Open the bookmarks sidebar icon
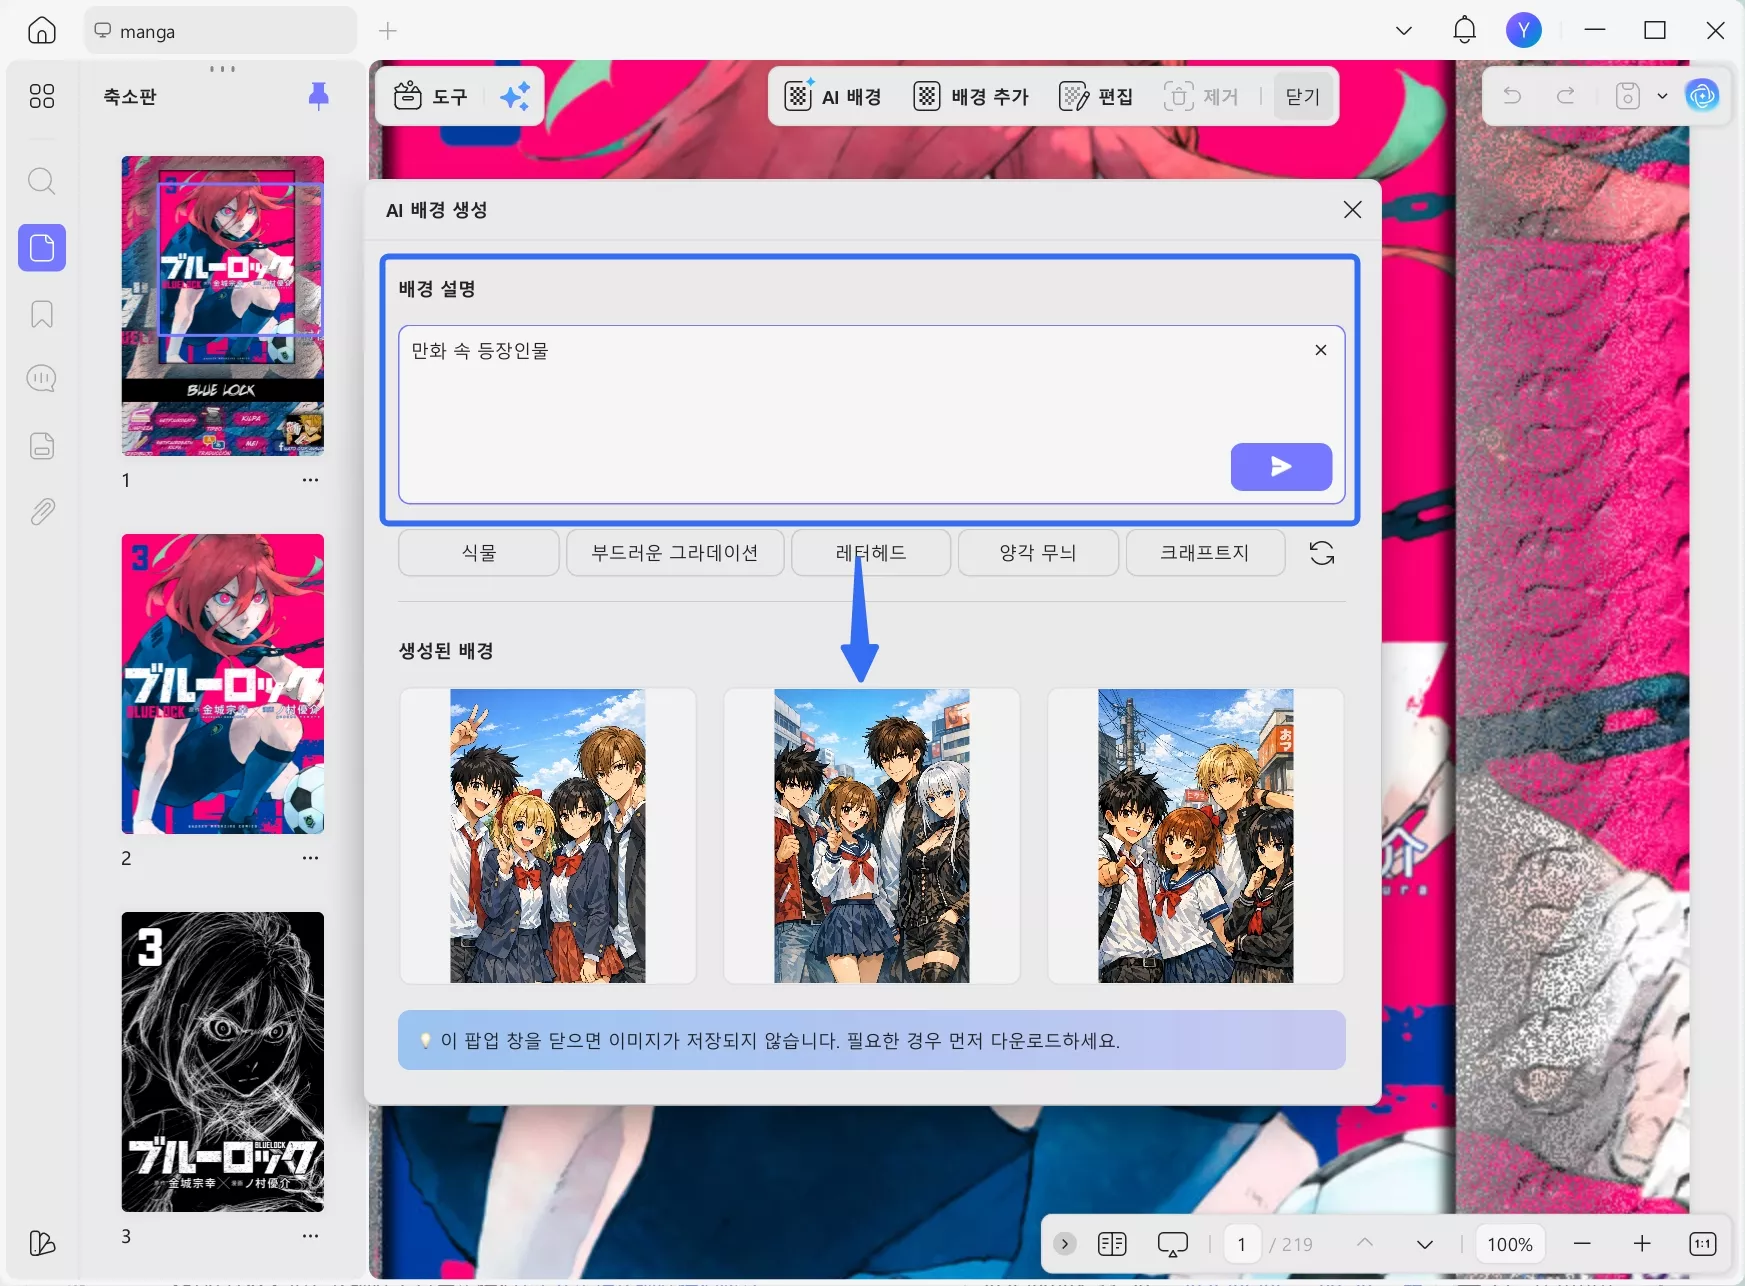Screen dimensions: 1745x1286 point(42,314)
